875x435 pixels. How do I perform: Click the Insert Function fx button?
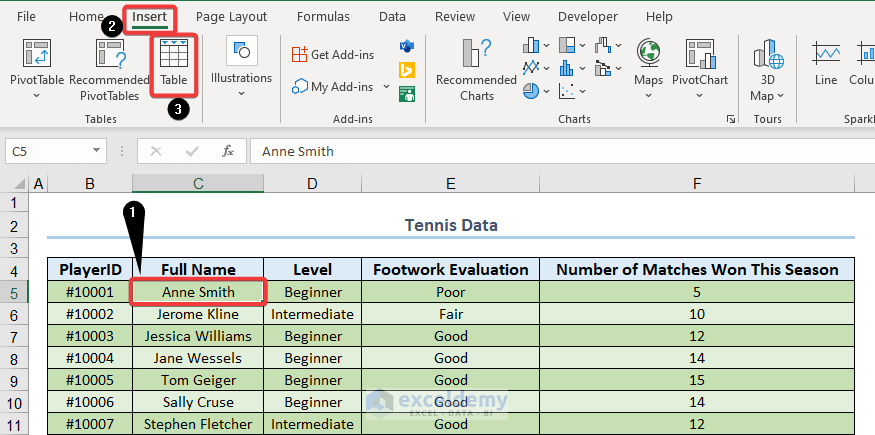click(228, 151)
